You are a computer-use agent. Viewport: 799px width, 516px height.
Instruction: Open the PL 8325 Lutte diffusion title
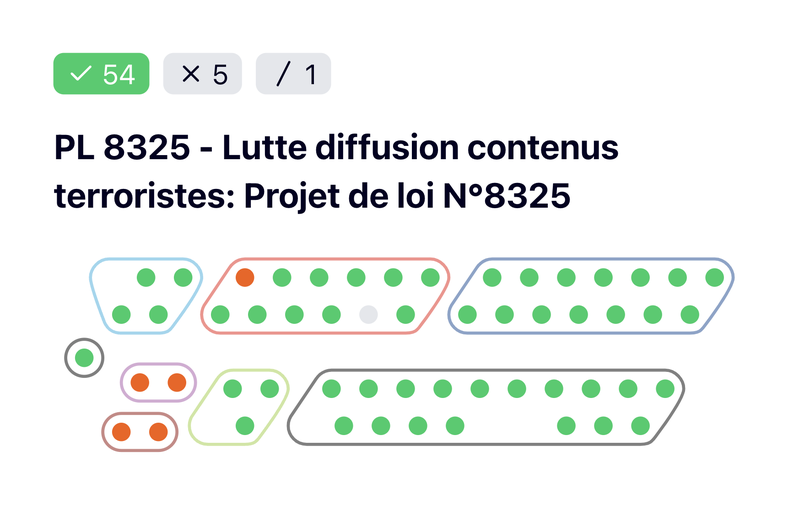click(336, 172)
